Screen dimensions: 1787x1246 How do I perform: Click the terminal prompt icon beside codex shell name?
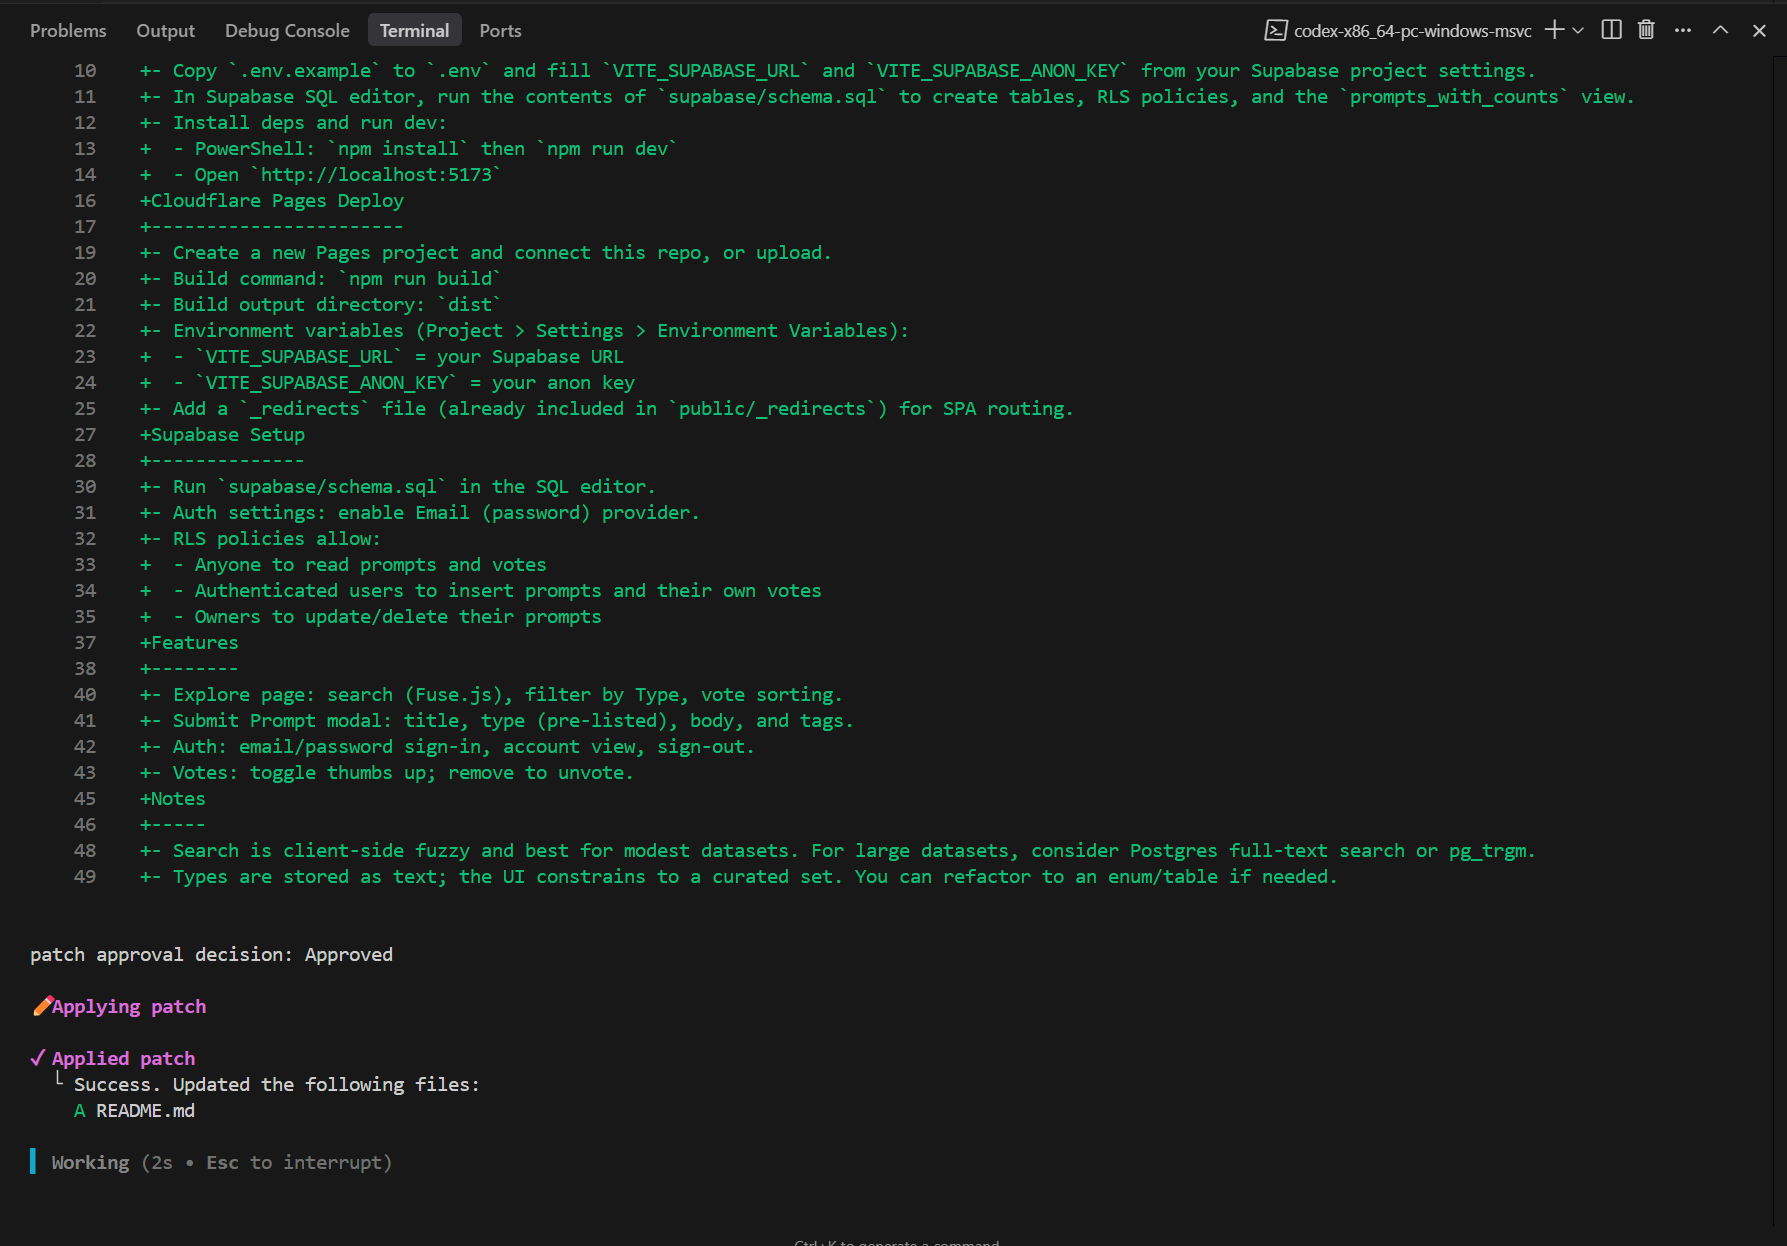pyautogui.click(x=1277, y=31)
